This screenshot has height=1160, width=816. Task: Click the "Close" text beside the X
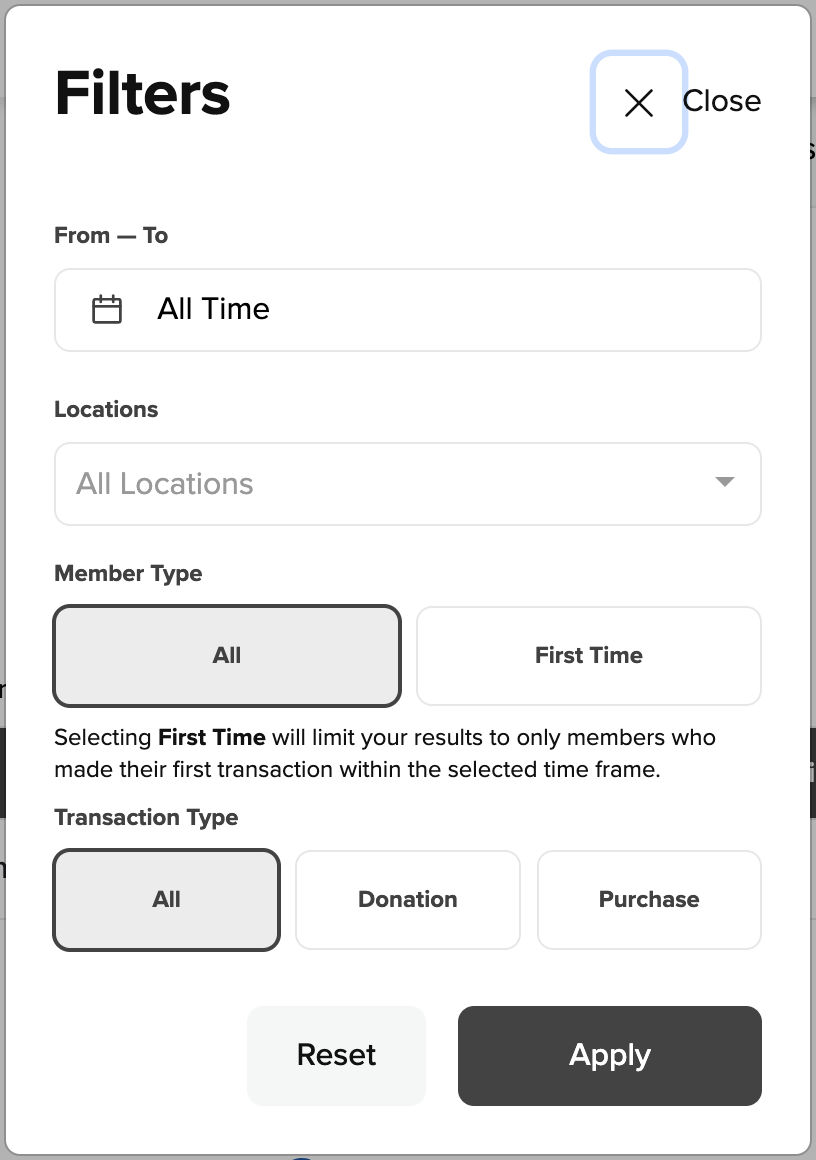coord(722,101)
